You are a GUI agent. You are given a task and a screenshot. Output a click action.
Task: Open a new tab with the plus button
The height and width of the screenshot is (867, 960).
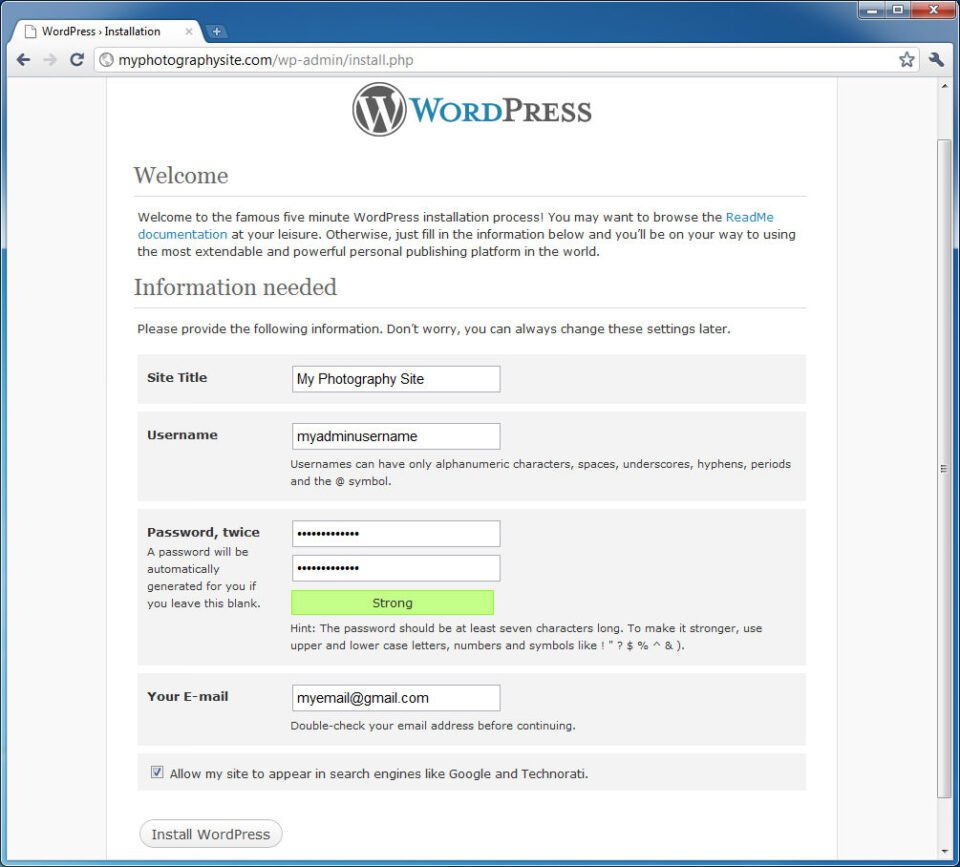coord(216,31)
